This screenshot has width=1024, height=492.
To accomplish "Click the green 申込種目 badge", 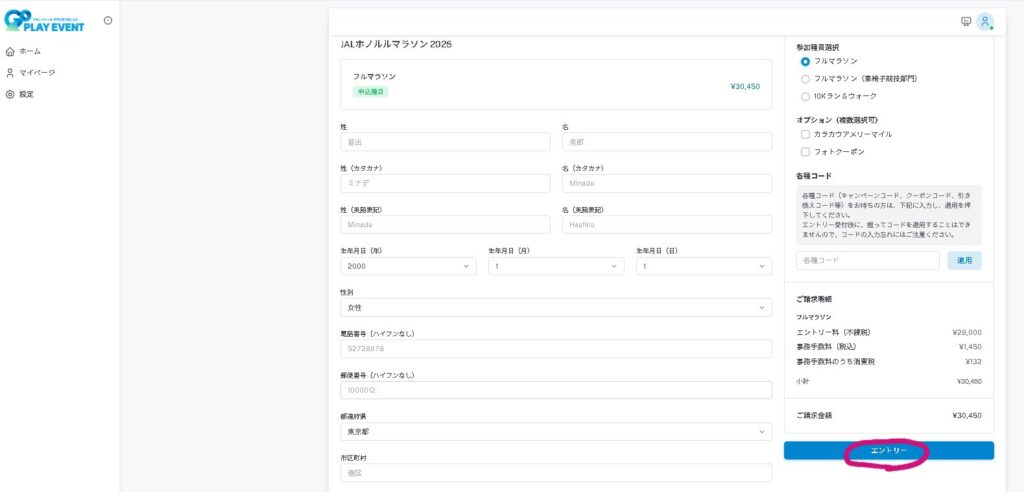I will [371, 92].
